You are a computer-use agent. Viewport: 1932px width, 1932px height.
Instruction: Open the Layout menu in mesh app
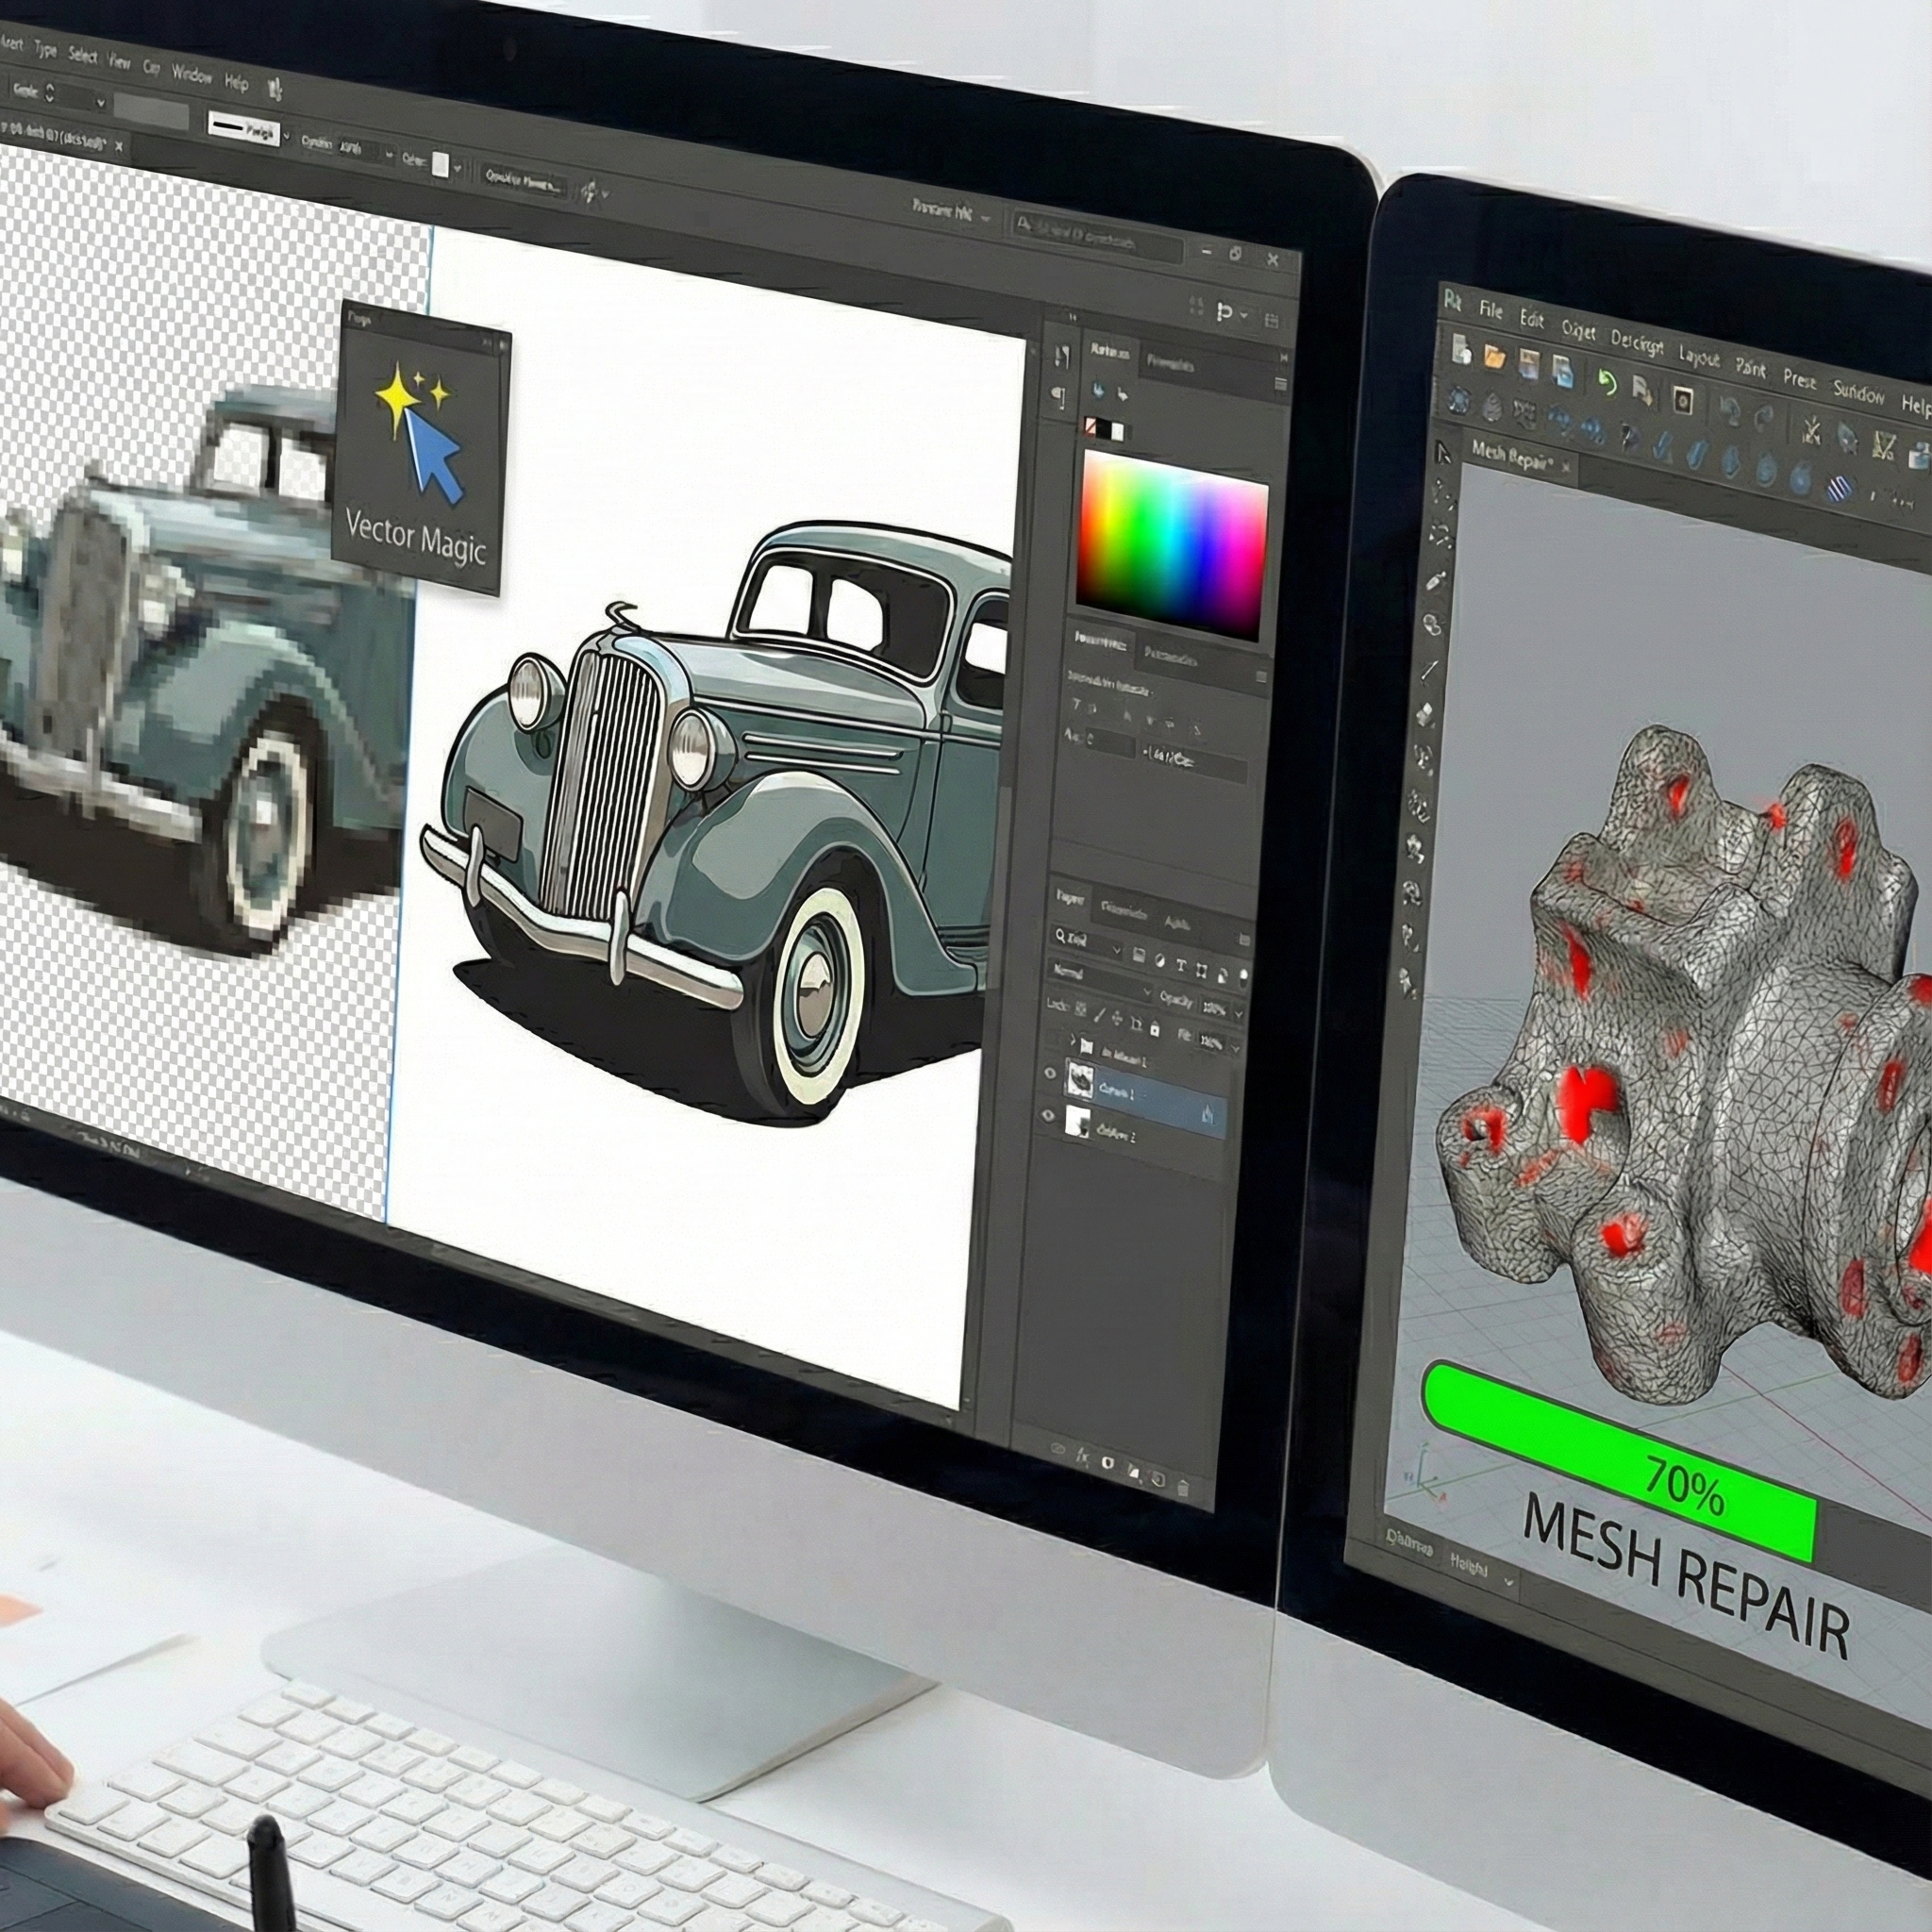click(x=1699, y=357)
